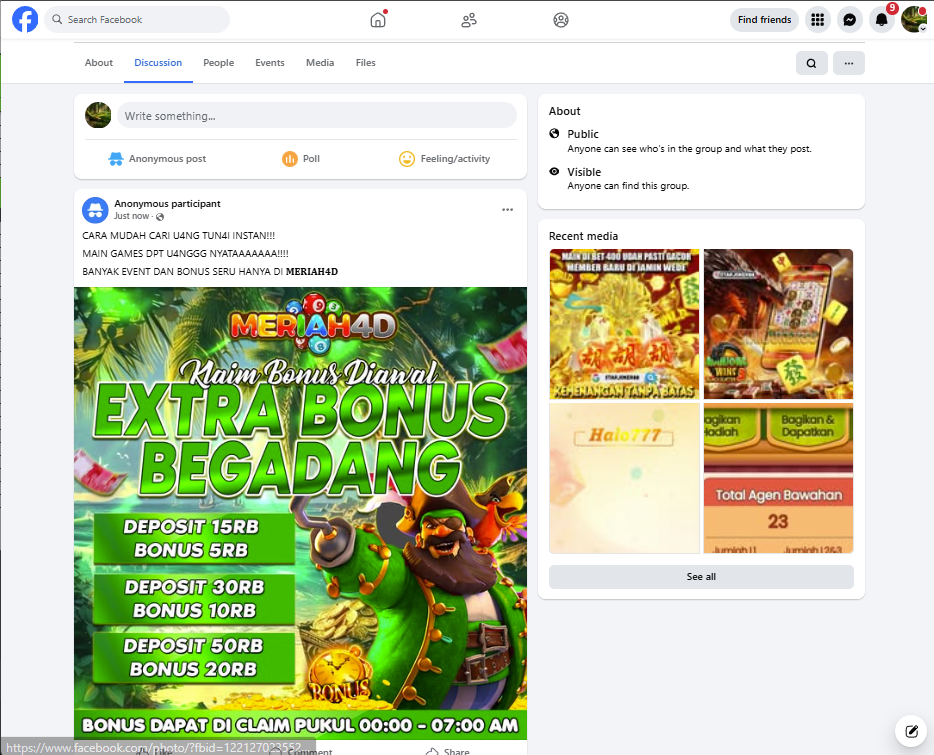
Task: Click the Anonymous participant name
Action: [167, 204]
